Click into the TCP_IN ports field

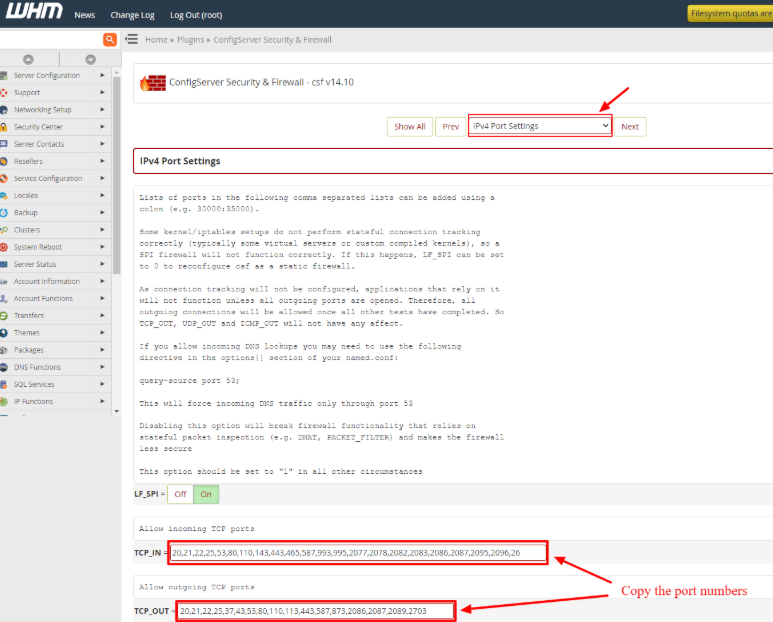click(x=358, y=553)
